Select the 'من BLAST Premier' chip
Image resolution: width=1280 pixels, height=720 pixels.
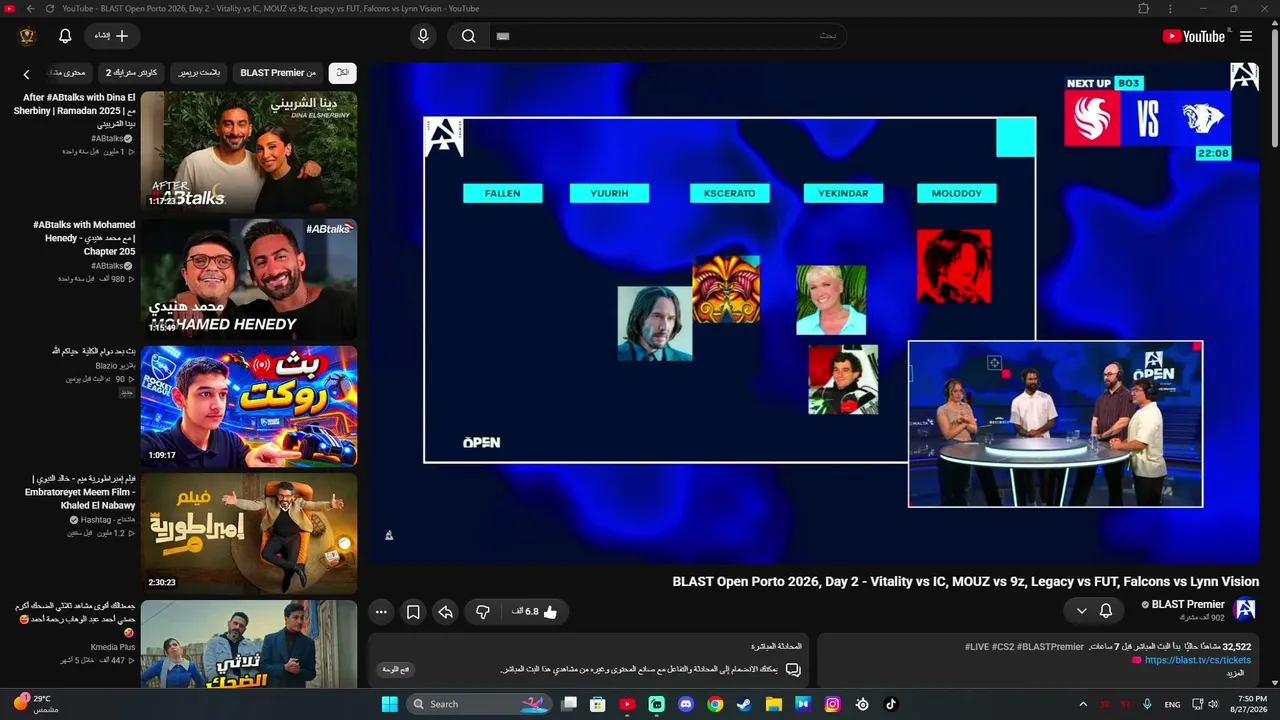pyautogui.click(x=278, y=73)
